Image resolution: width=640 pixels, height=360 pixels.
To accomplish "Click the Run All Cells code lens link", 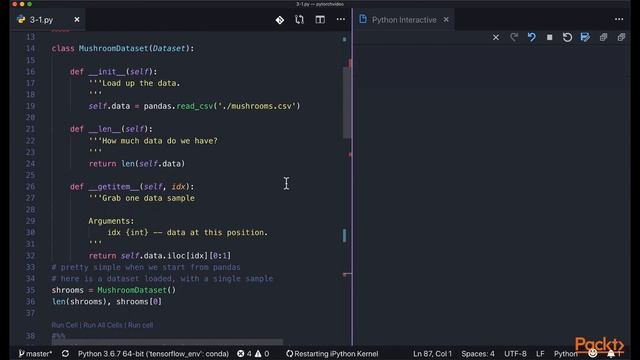I will pyautogui.click(x=103, y=325).
